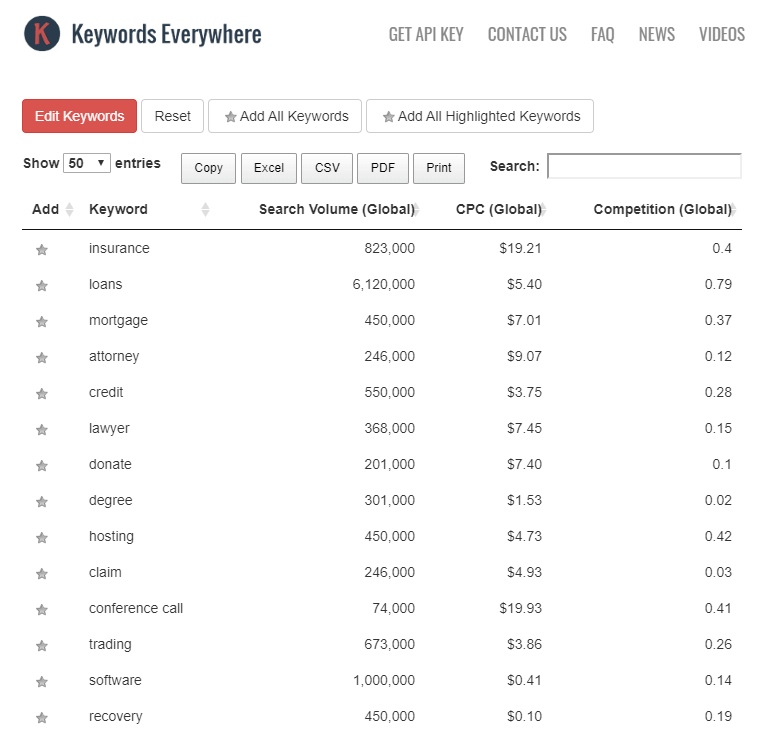Select the mortgage keyword text
The image size is (764, 735).
118,320
